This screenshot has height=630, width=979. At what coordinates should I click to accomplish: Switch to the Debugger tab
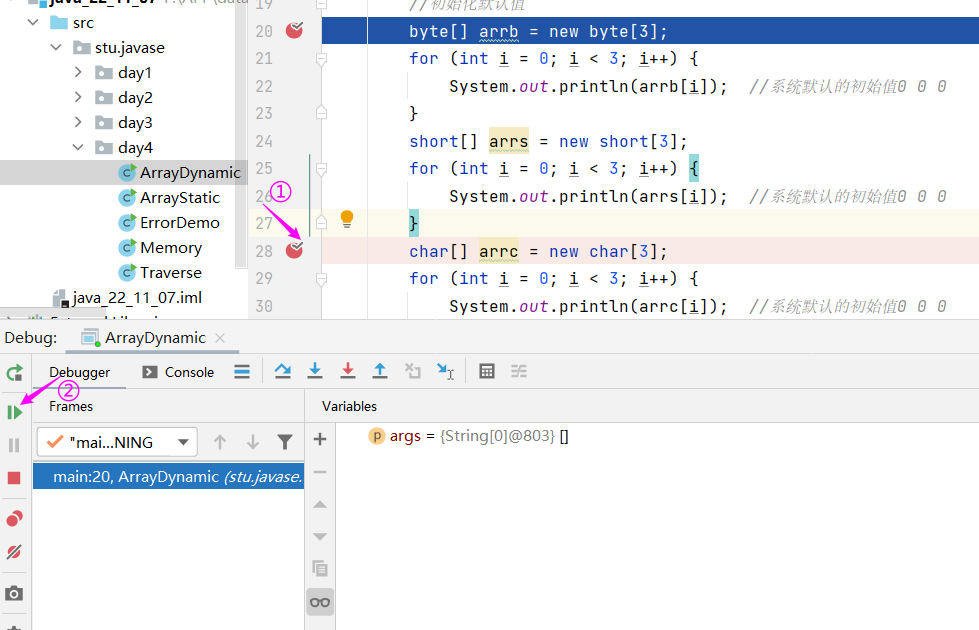click(79, 372)
